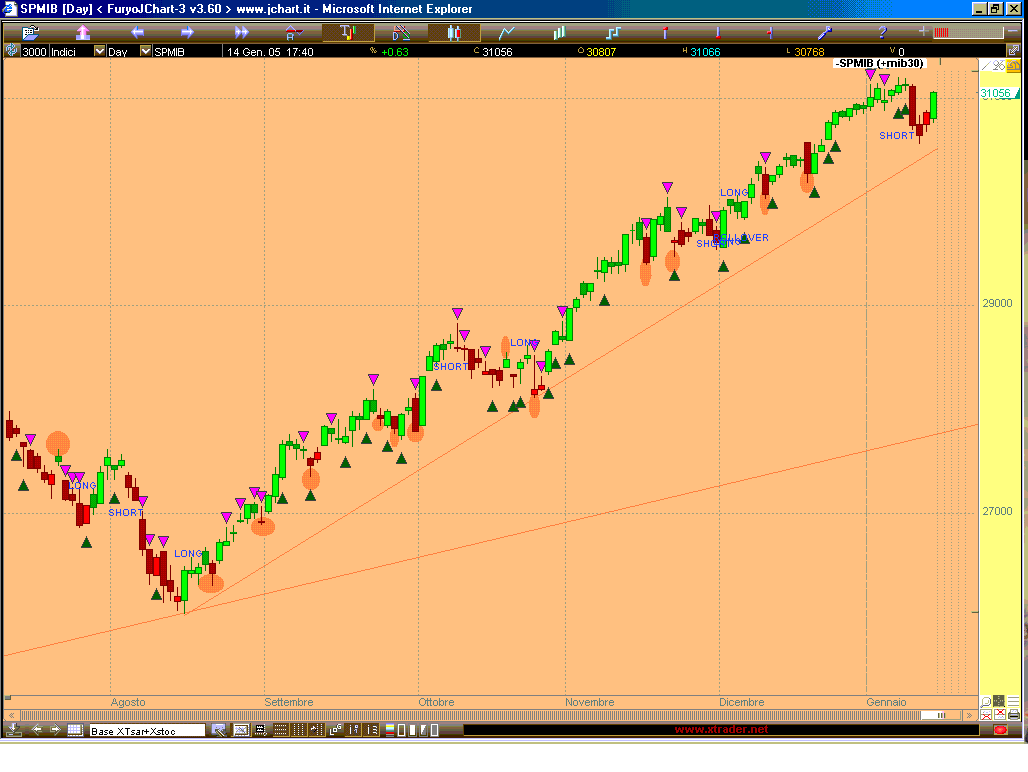Click the magnifier zoom icon

coord(986,702)
